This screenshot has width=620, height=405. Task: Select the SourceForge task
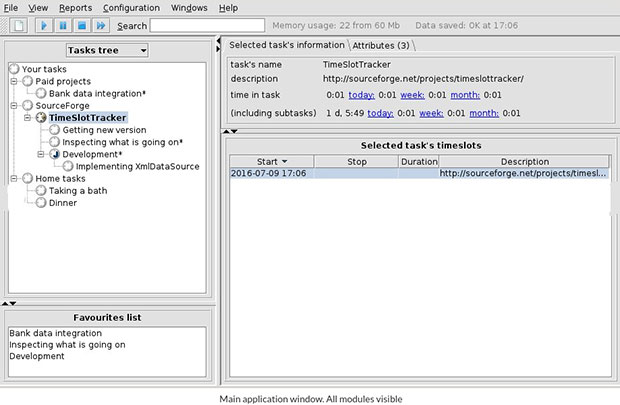tap(62, 106)
